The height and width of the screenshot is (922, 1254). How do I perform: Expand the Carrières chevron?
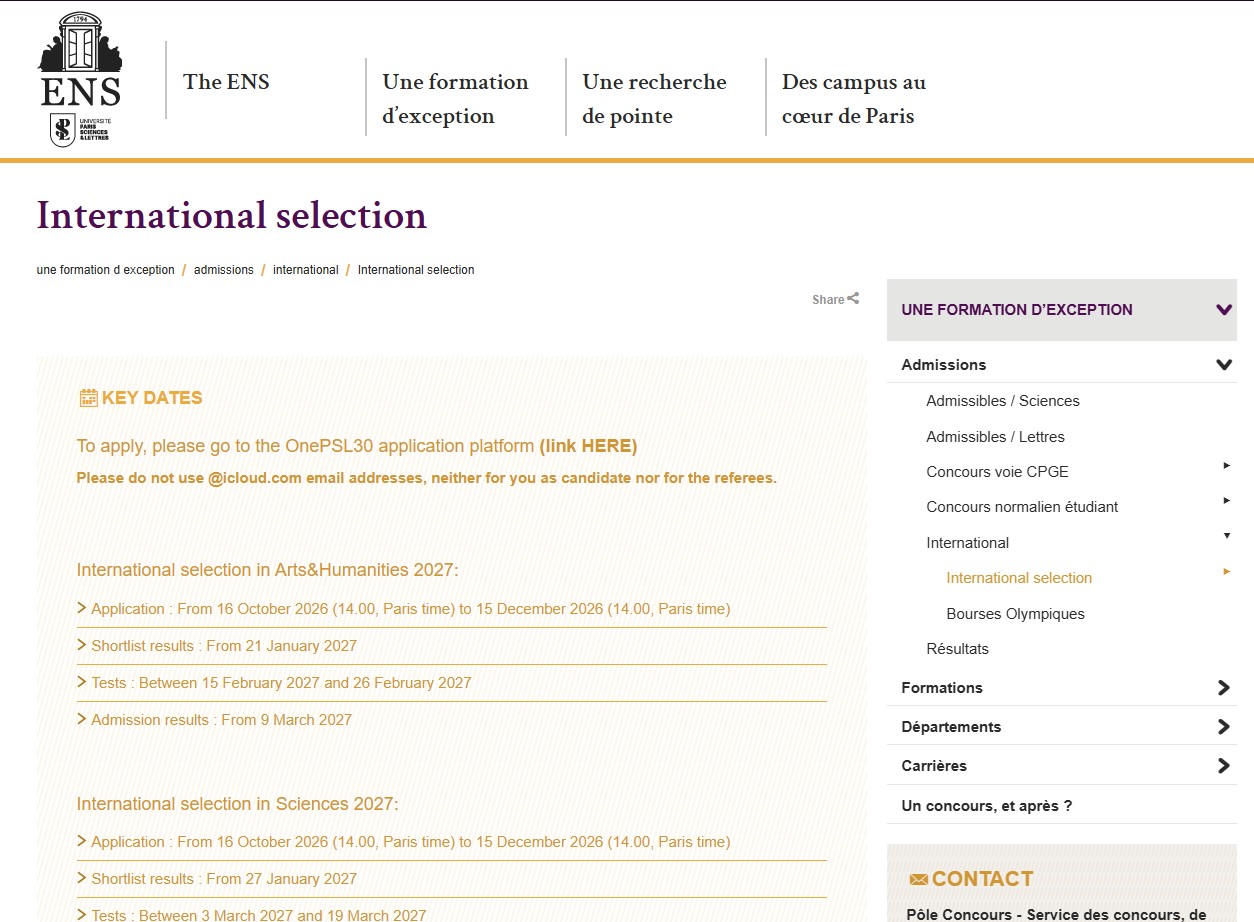pyautogui.click(x=1223, y=766)
